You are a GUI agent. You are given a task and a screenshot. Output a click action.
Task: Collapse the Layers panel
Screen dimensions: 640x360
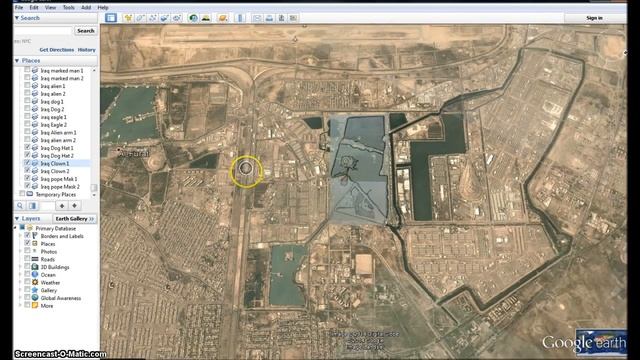(17, 219)
